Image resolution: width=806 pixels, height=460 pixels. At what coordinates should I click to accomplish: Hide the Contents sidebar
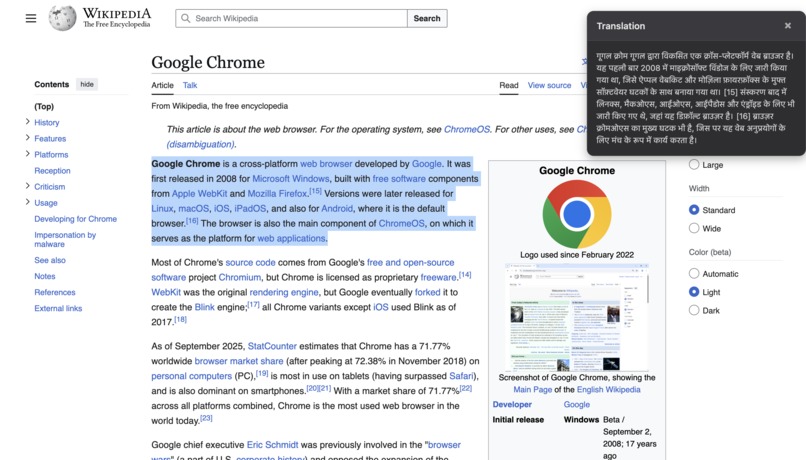coord(87,84)
